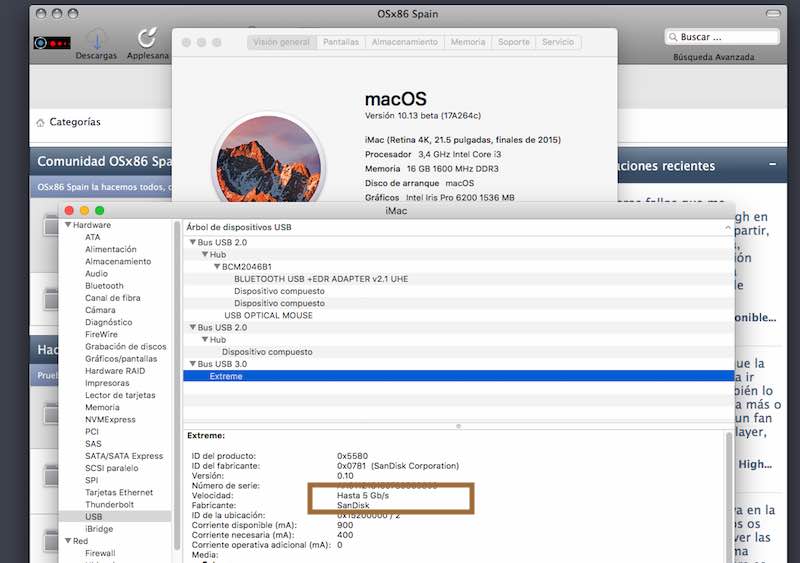
Task: Click the details pane vertical scrollbar
Action: [729, 497]
